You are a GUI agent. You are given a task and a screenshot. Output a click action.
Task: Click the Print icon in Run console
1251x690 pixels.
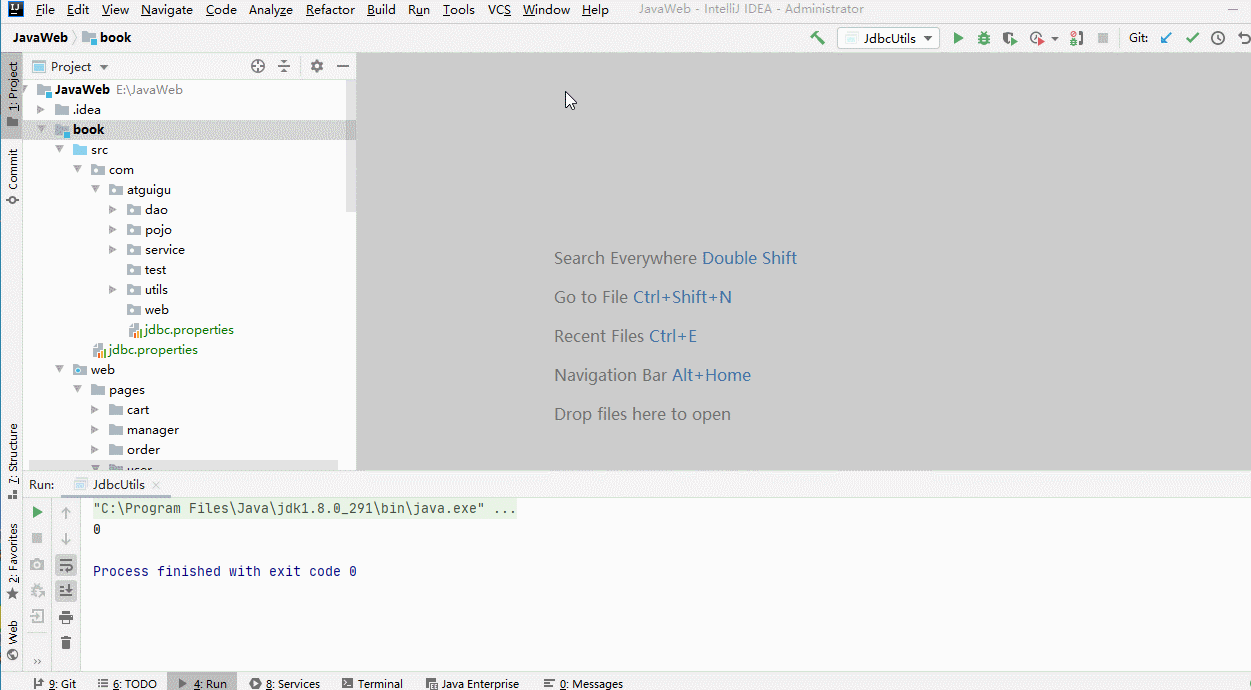(x=66, y=617)
